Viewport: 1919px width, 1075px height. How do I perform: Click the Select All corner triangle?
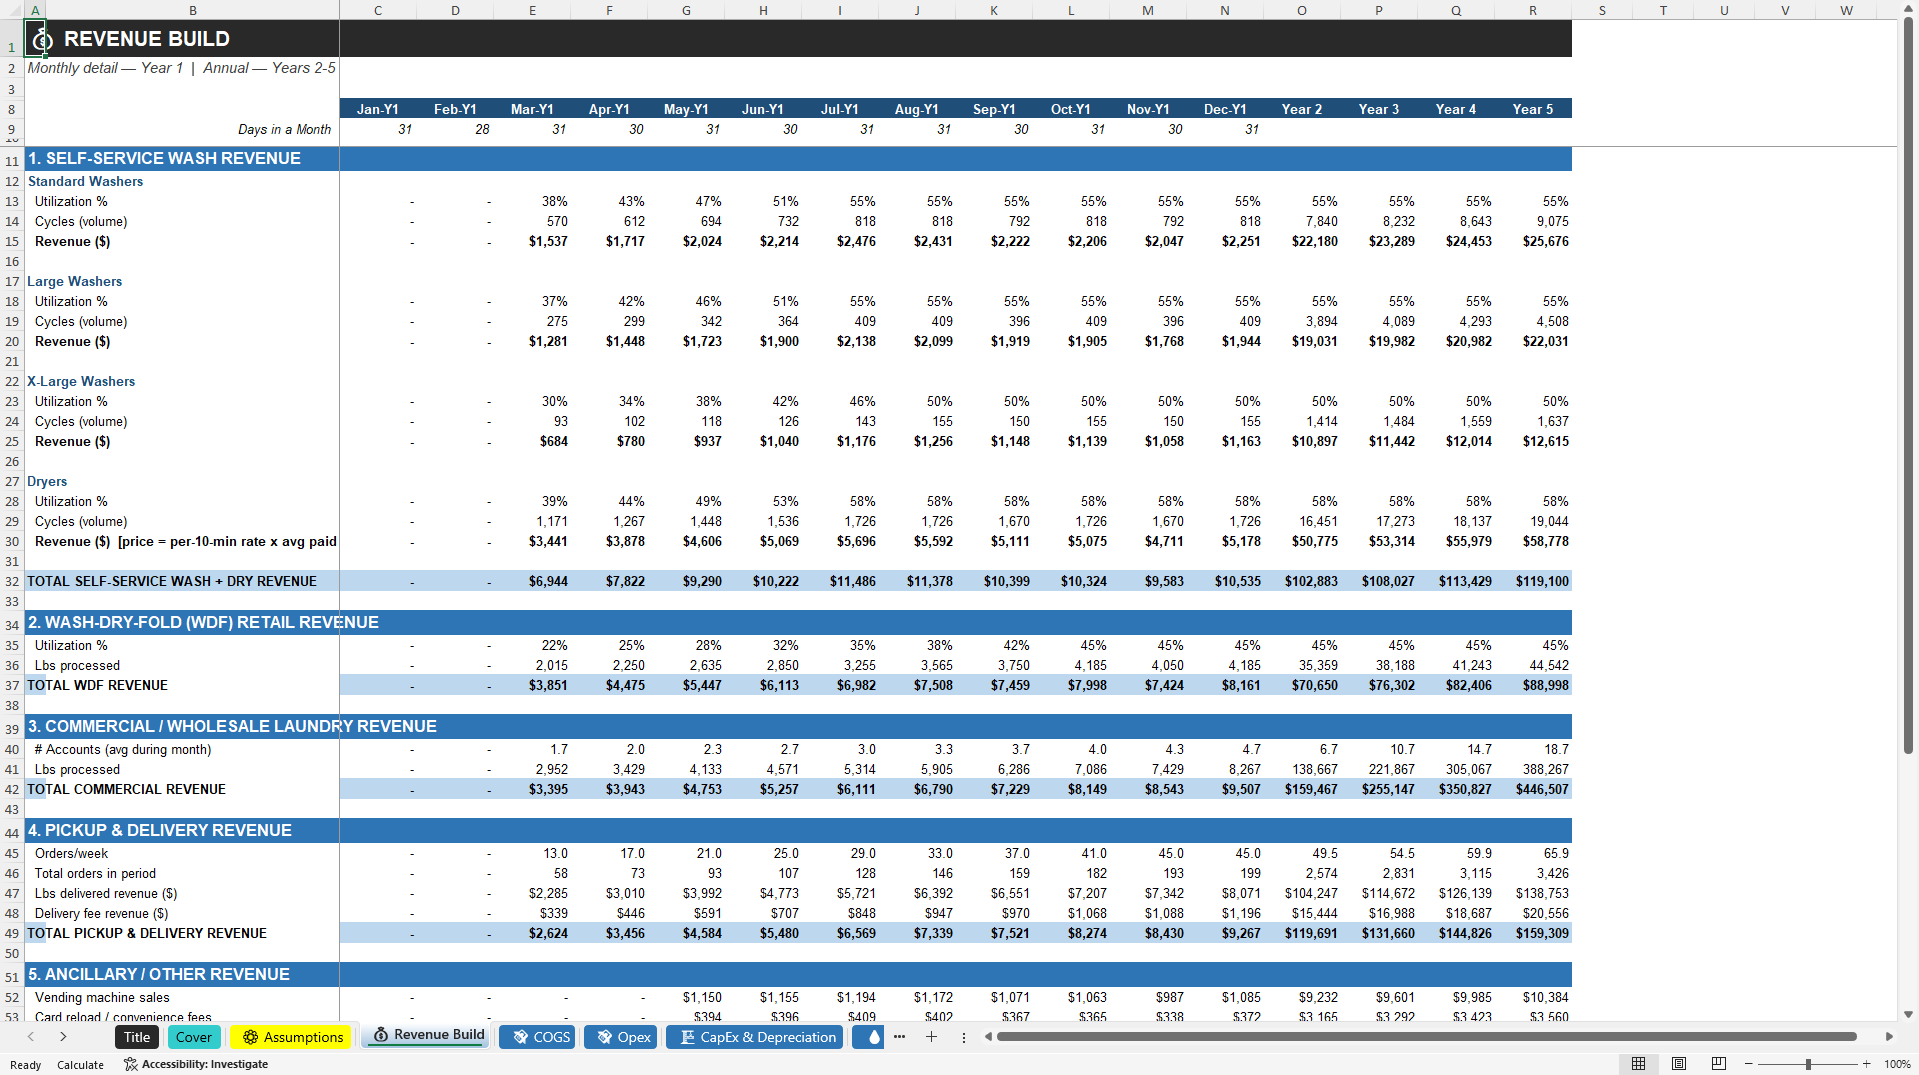[x=12, y=10]
